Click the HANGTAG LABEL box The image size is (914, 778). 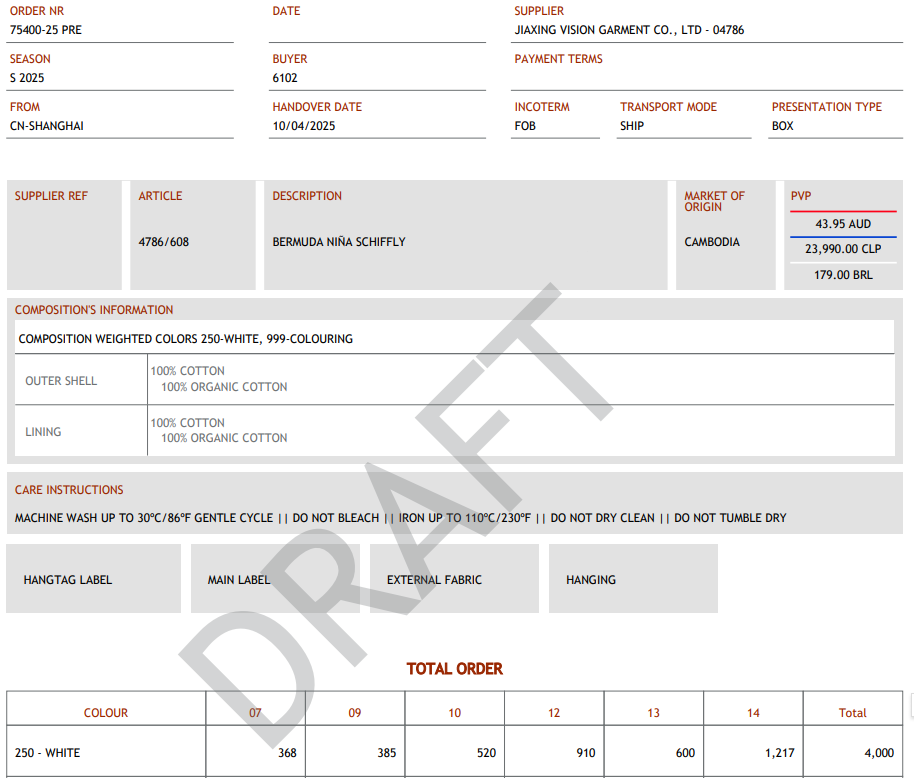point(93,579)
